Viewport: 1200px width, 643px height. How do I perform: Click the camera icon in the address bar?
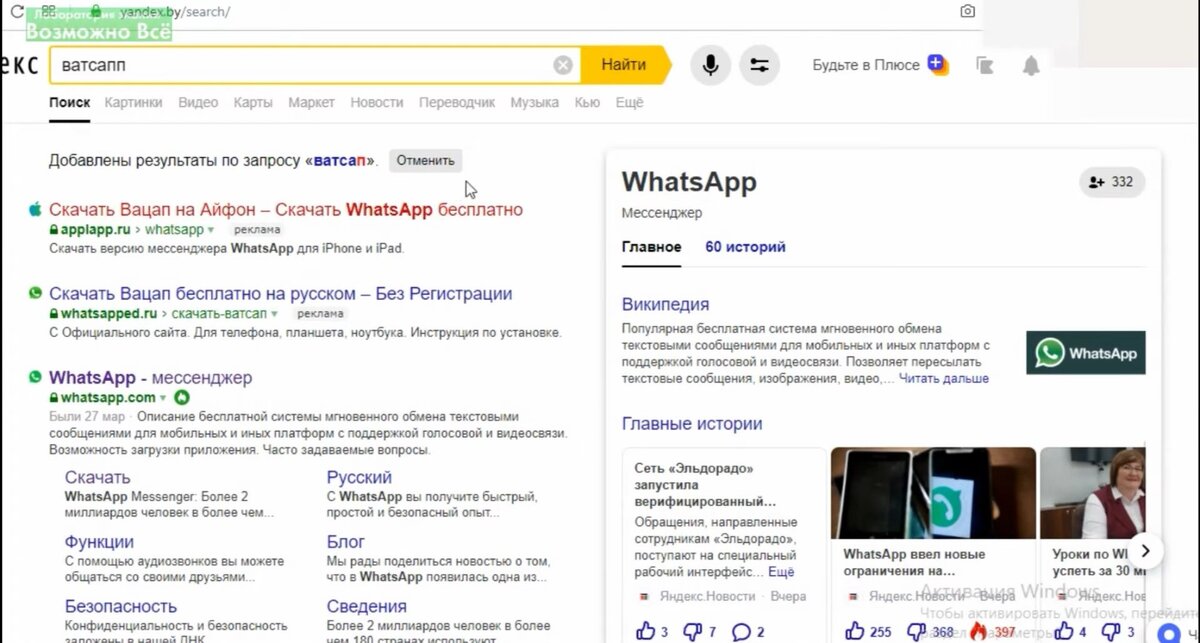(x=967, y=11)
